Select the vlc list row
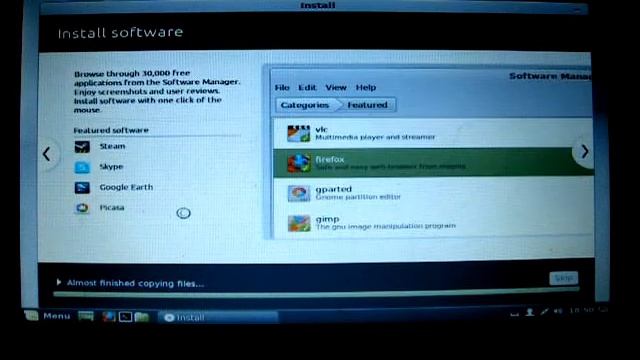This screenshot has height=360, width=640. tap(433, 133)
